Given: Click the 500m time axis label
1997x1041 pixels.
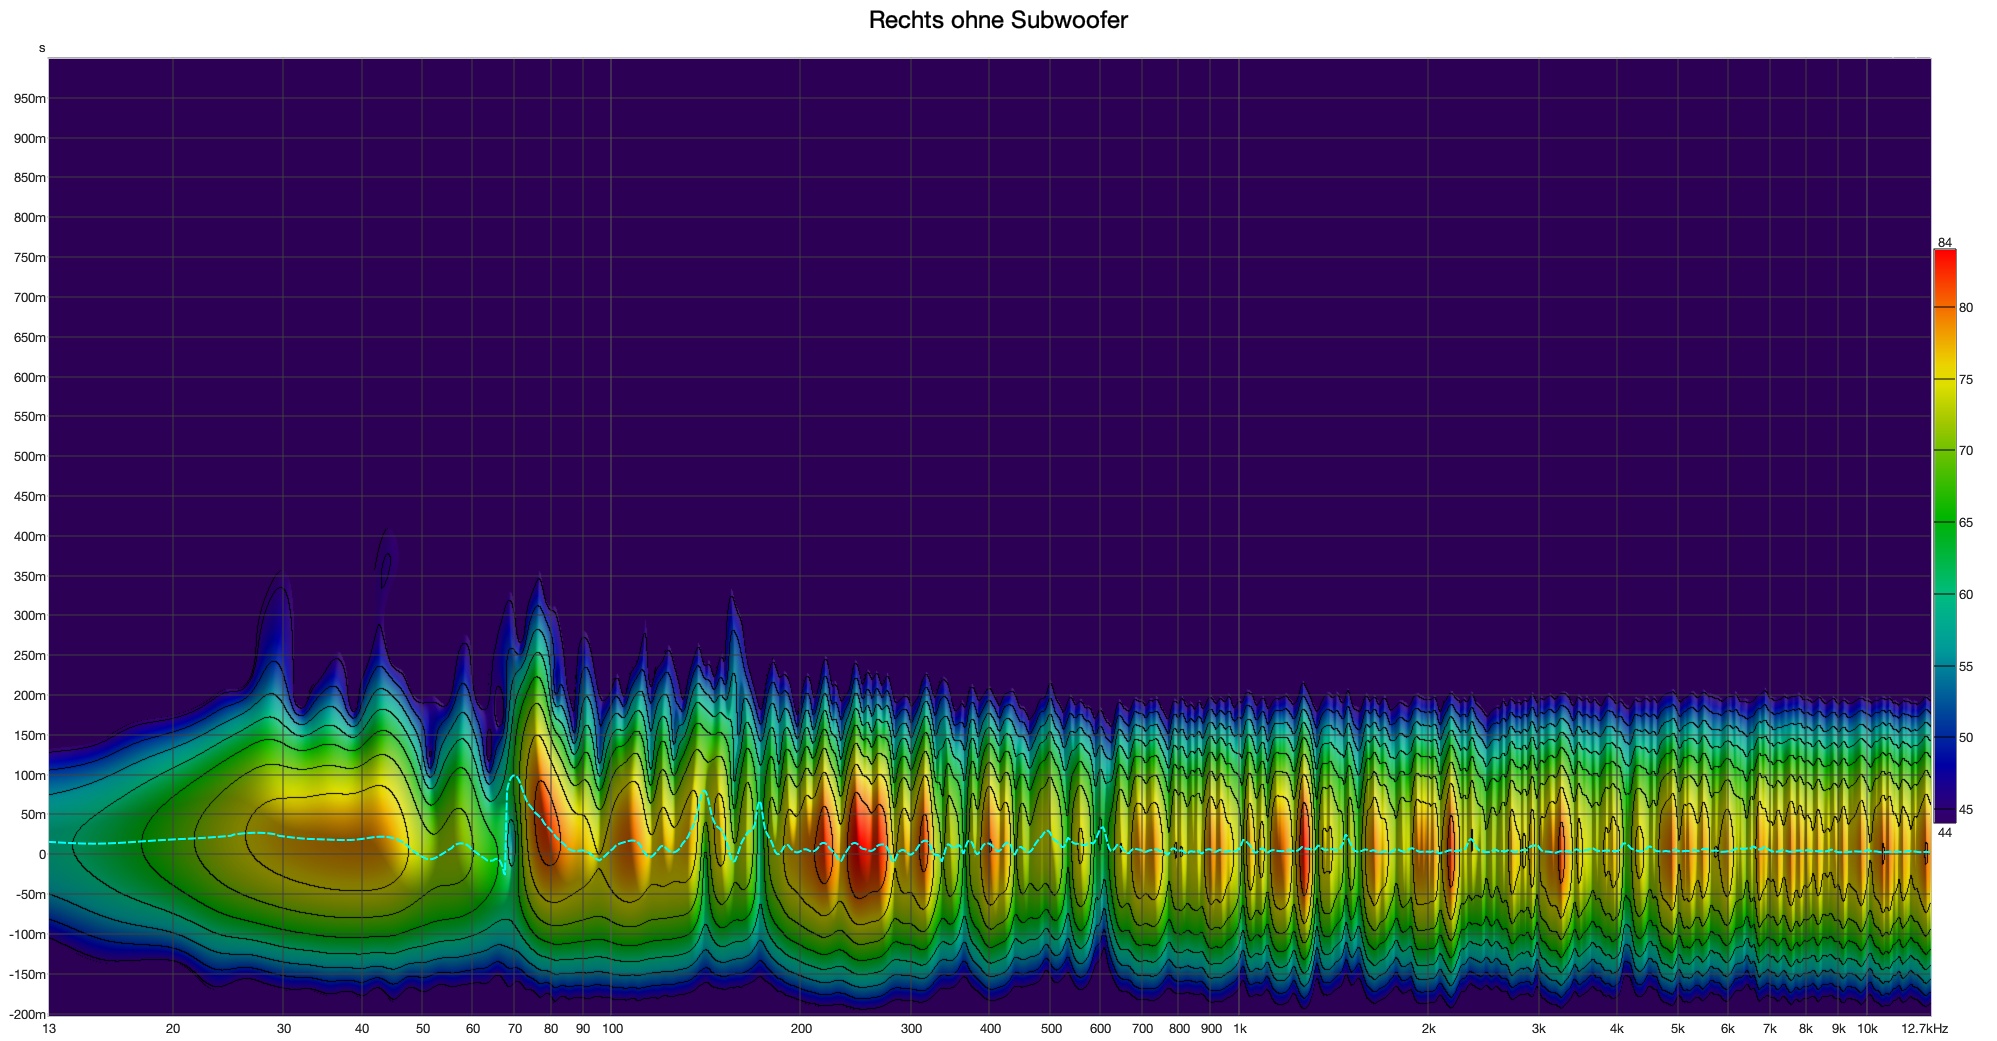Looking at the screenshot, I should coord(29,457).
